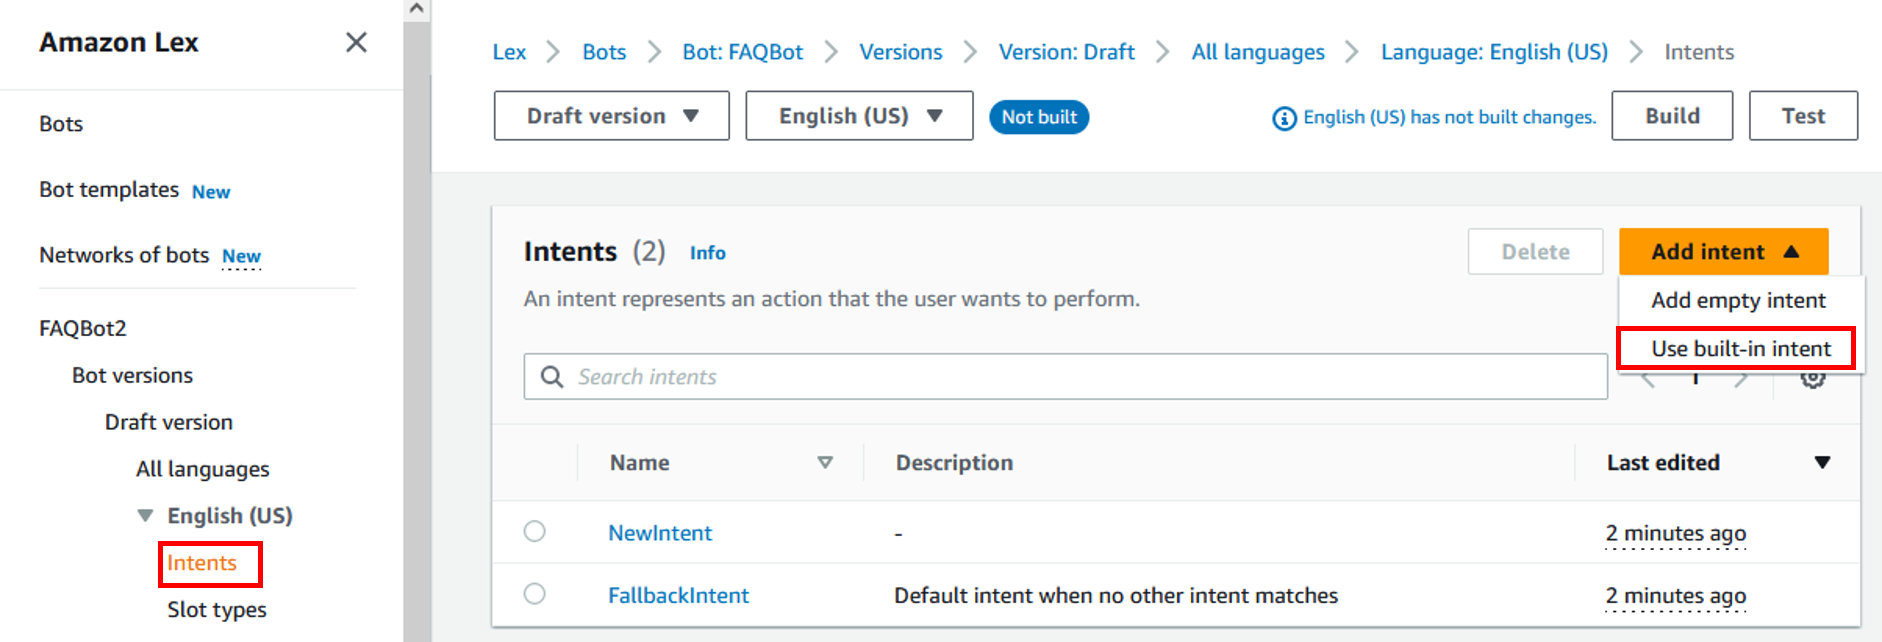Choose Add empty intent menu option

click(1738, 300)
